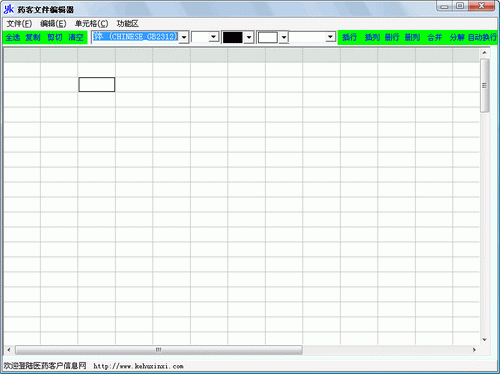Click the black color swatch
The height and width of the screenshot is (374, 500).
233,37
